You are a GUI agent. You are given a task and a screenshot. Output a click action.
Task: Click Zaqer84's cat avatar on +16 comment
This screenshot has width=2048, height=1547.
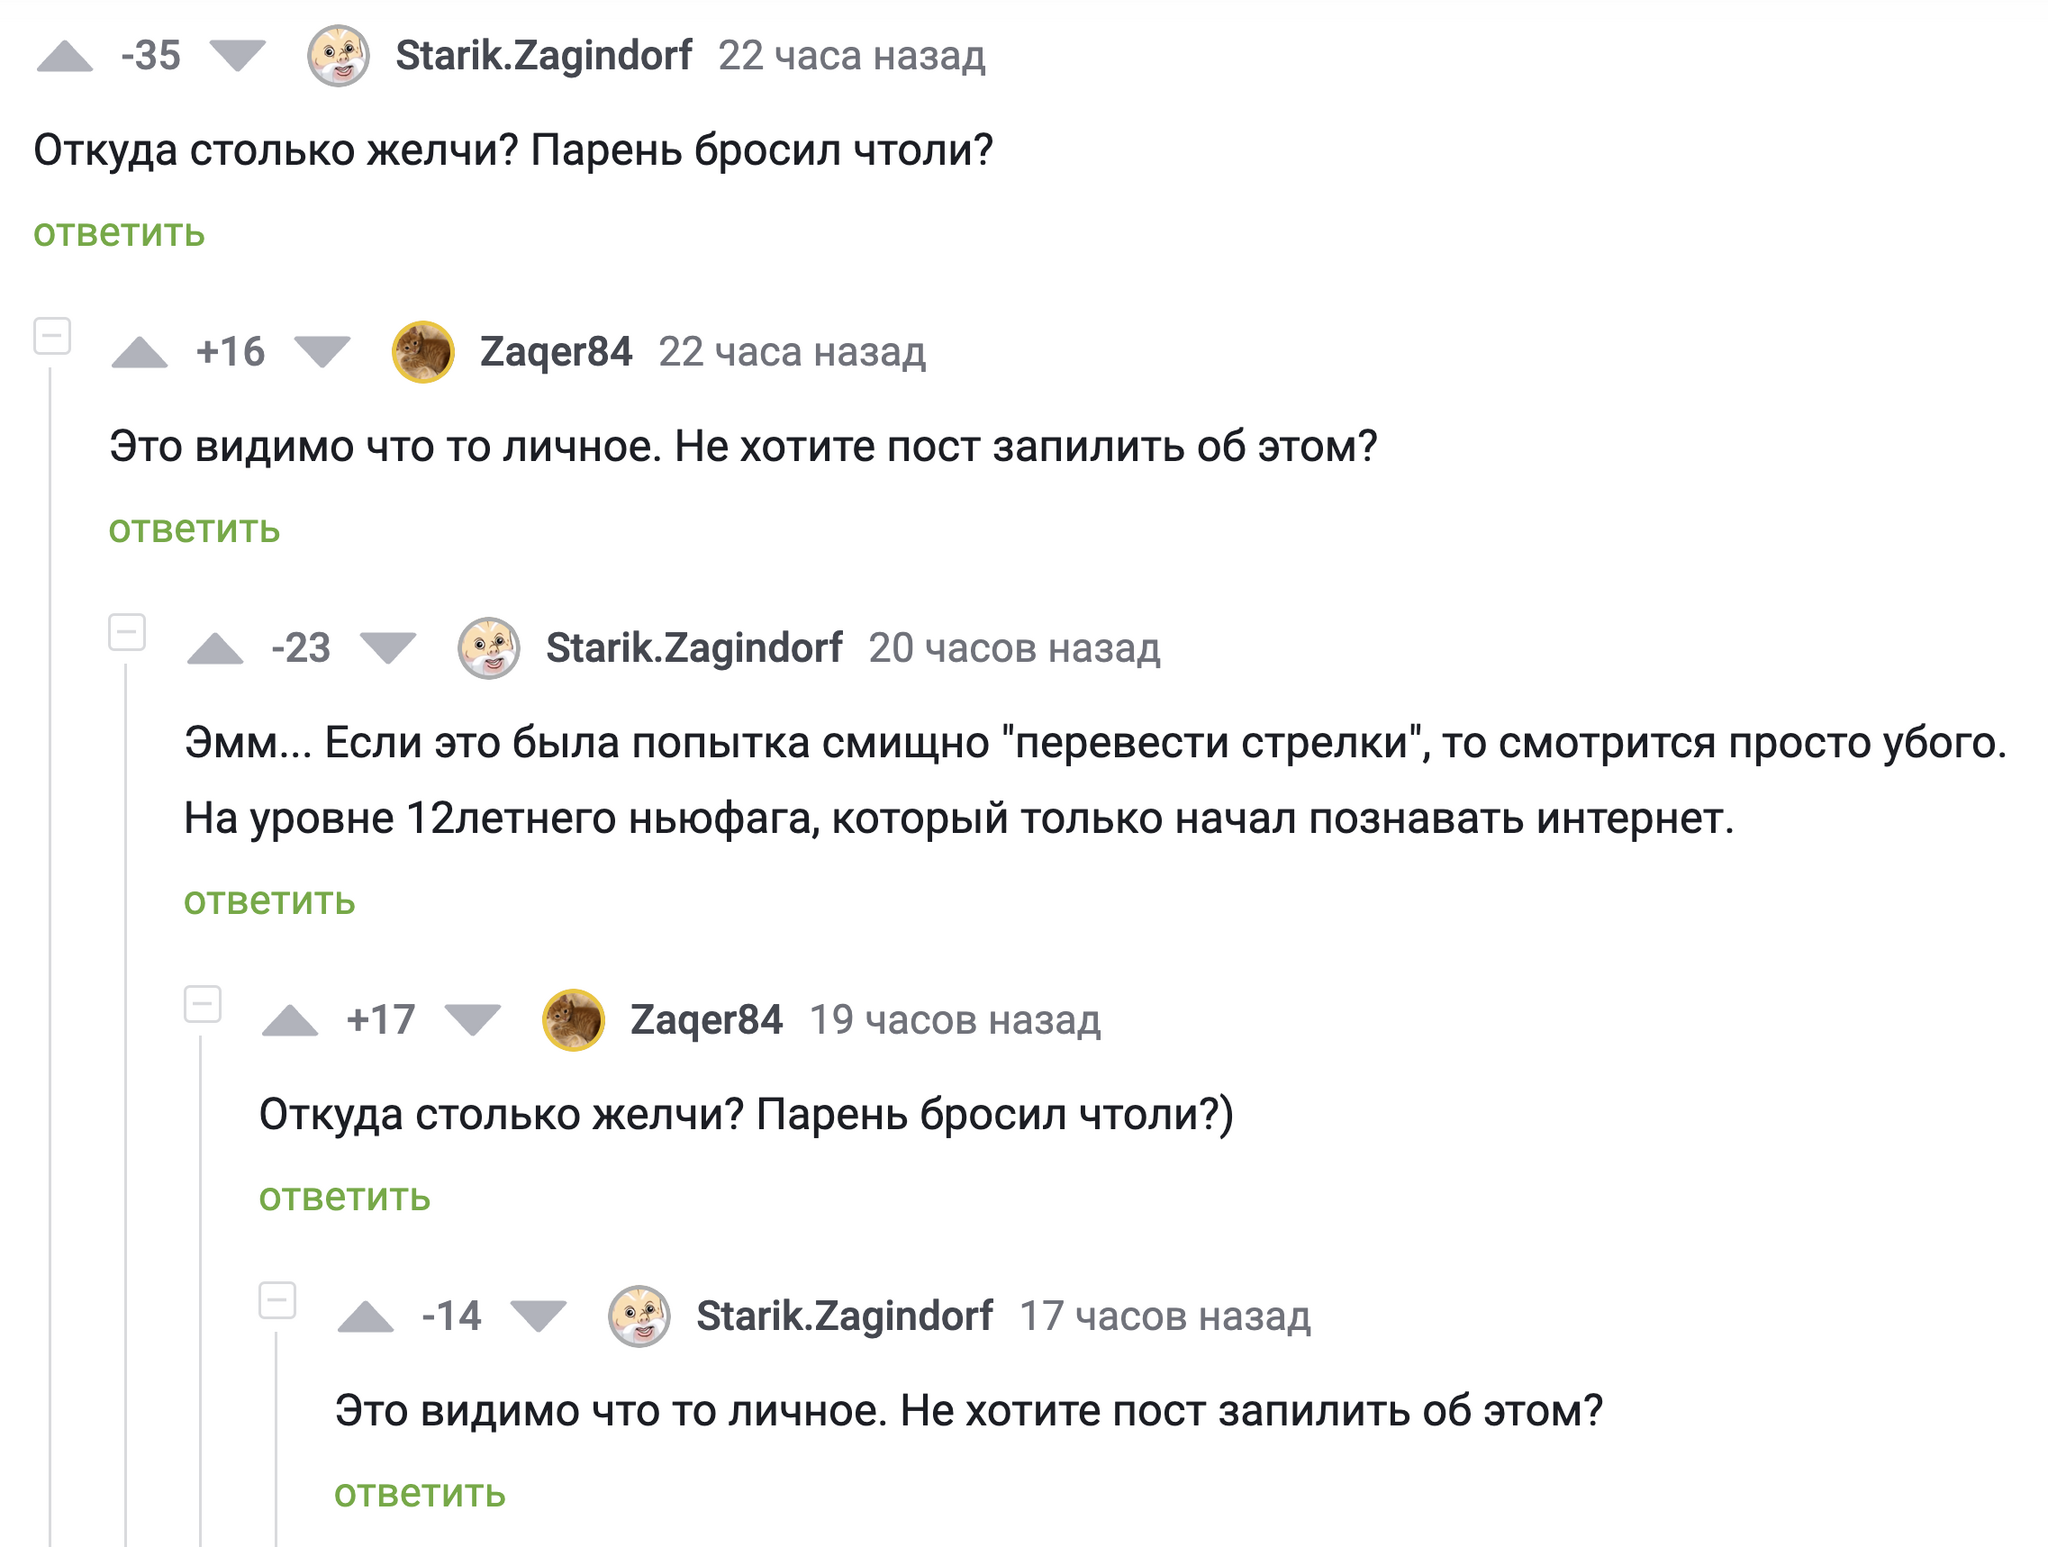coord(423,353)
